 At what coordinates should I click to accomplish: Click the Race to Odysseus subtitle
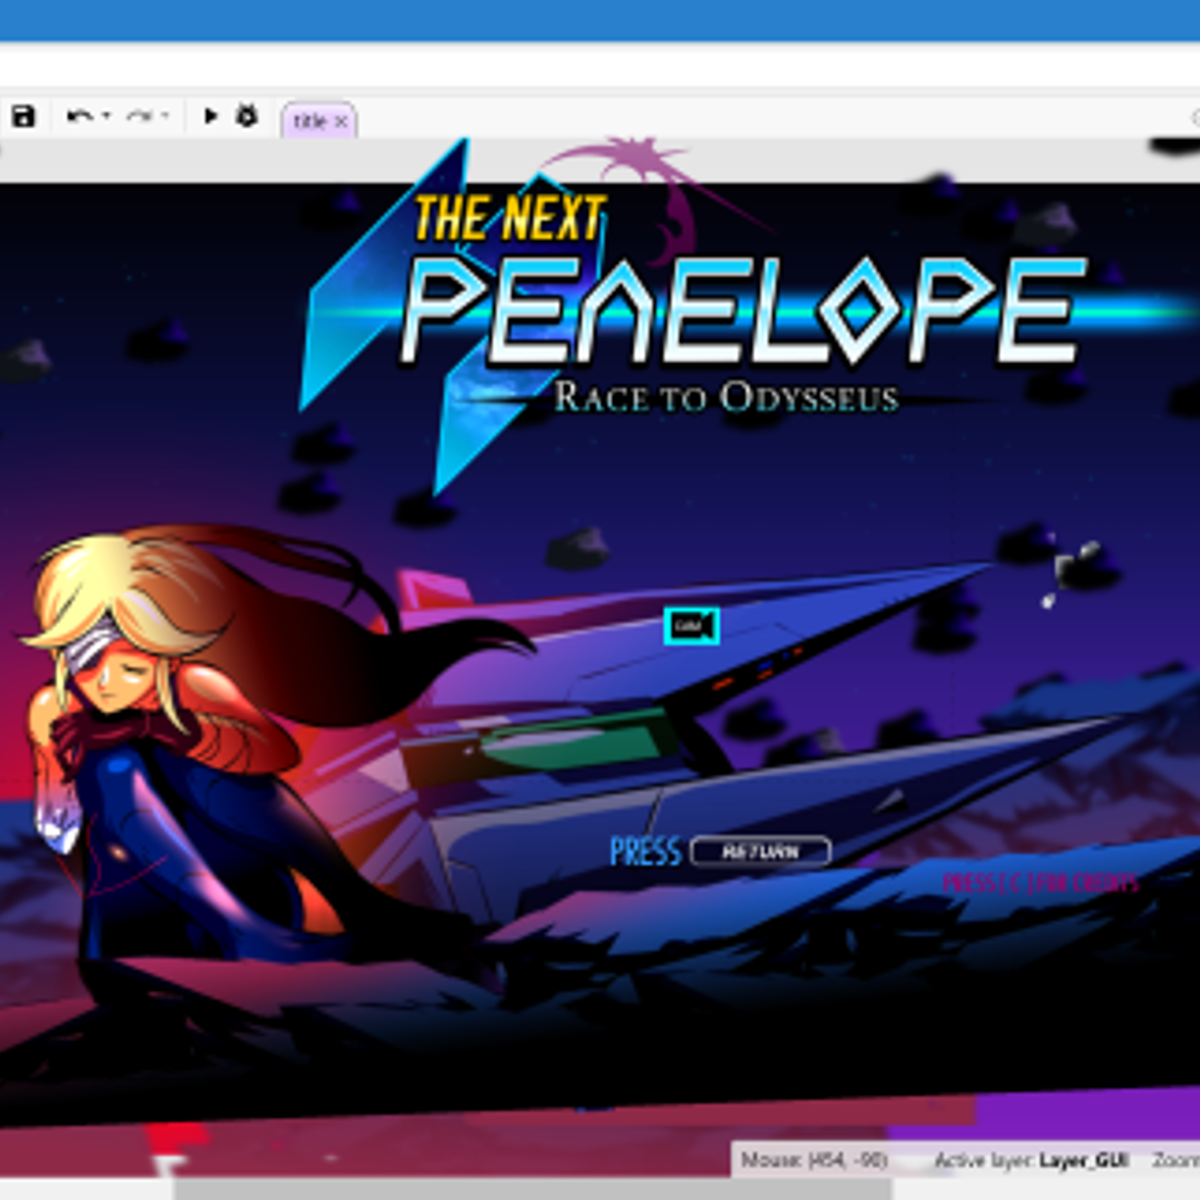coord(726,397)
